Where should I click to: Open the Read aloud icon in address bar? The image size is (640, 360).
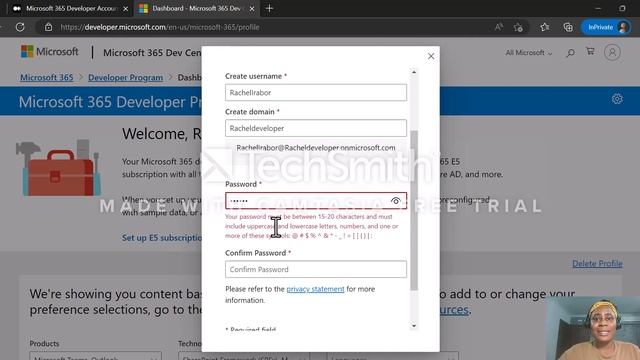point(498,27)
